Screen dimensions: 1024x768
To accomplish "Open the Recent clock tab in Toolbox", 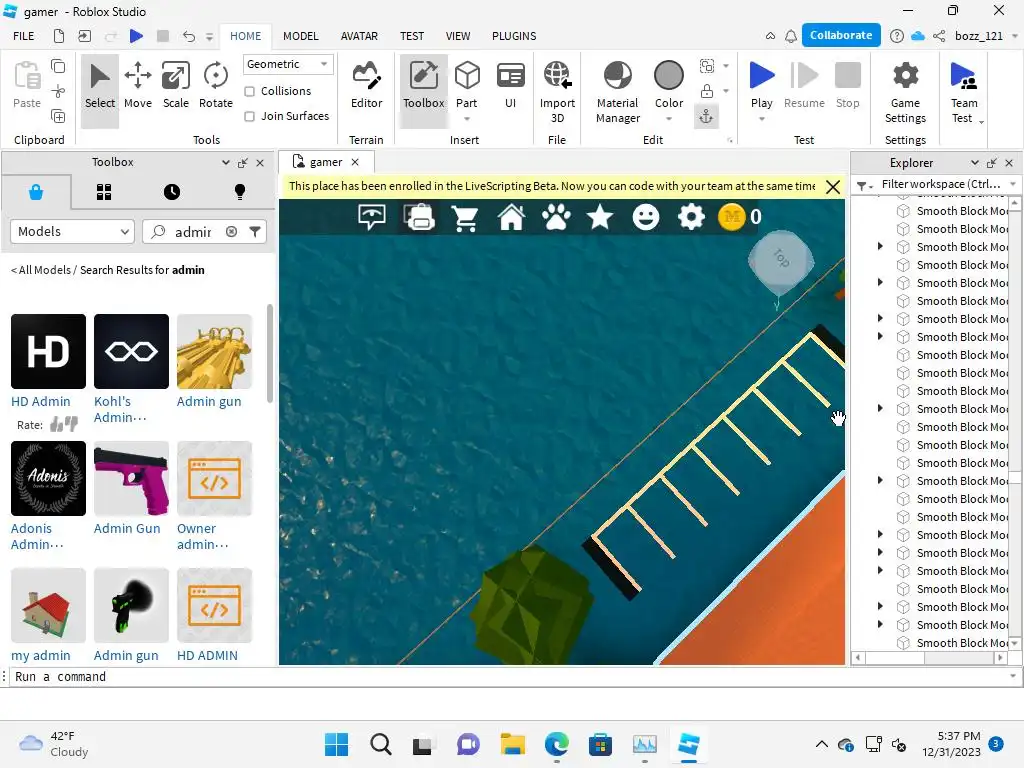I will pos(172,192).
